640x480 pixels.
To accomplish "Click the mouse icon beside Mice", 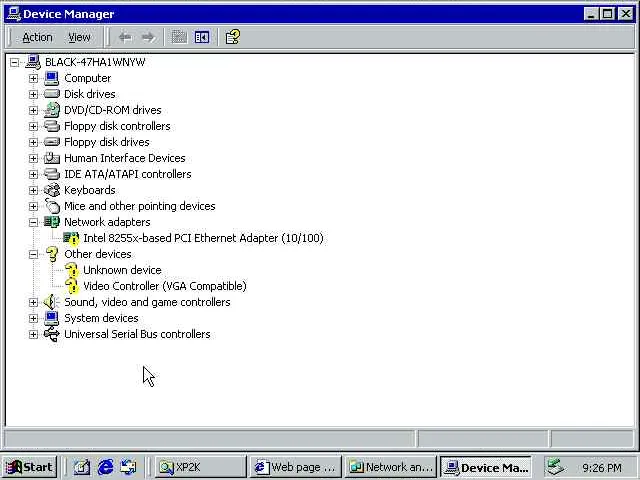I will (52, 206).
